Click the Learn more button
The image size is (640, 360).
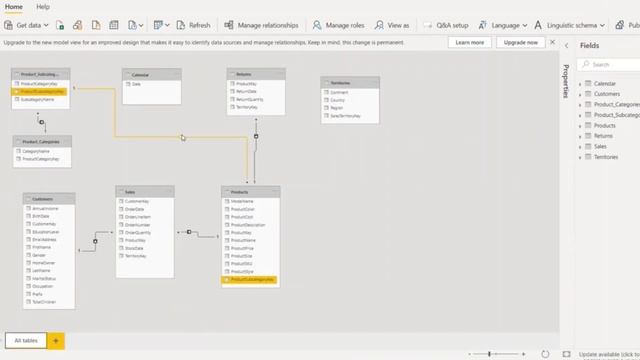coord(469,42)
